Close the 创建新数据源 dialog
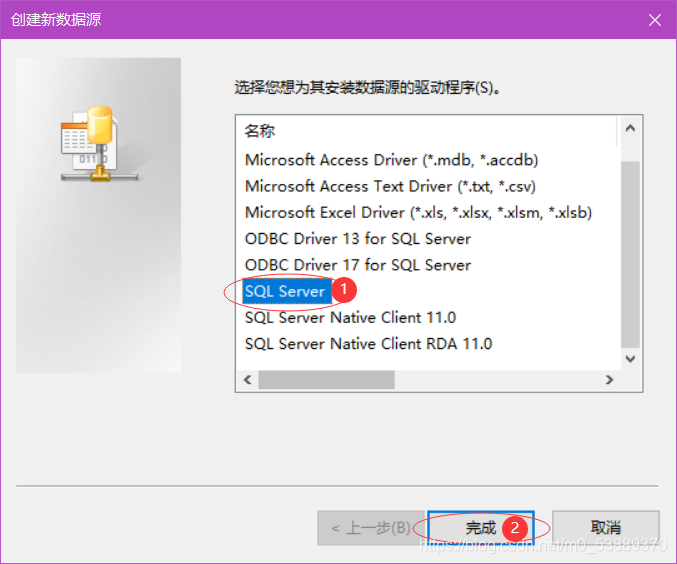The height and width of the screenshot is (564, 677). pos(655,19)
